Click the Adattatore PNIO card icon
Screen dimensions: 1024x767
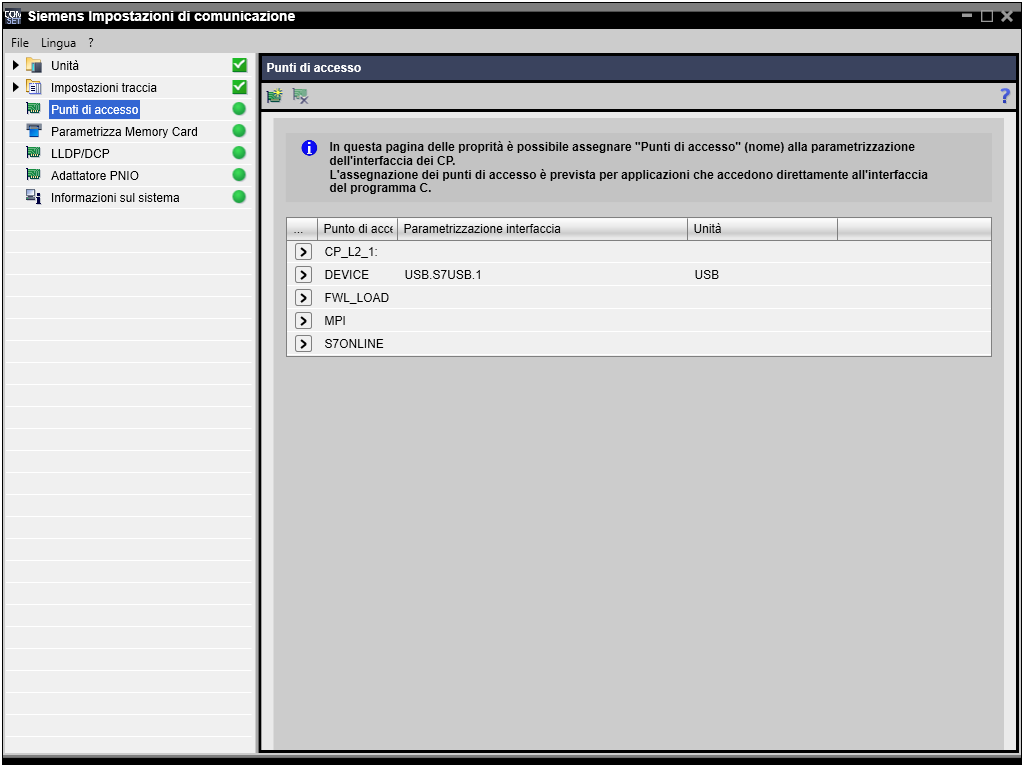[x=33, y=174]
